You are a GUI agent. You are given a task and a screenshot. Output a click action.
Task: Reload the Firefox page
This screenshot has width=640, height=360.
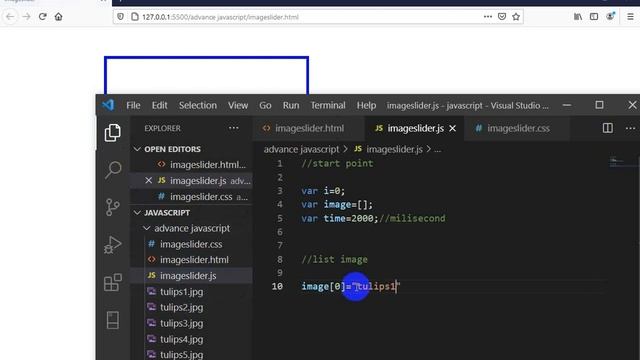(42, 17)
